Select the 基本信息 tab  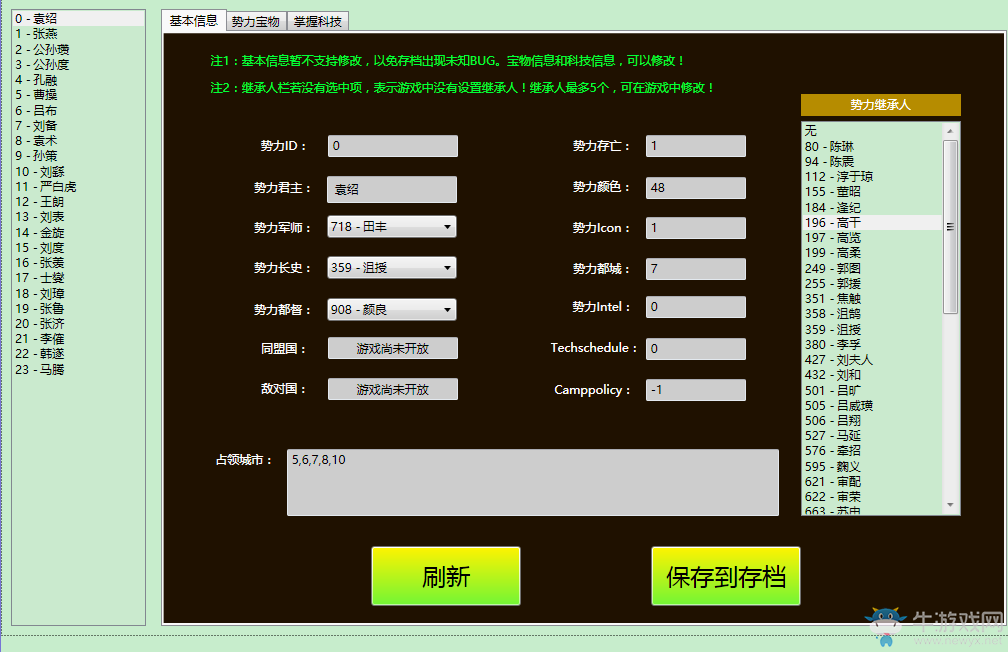(194, 21)
